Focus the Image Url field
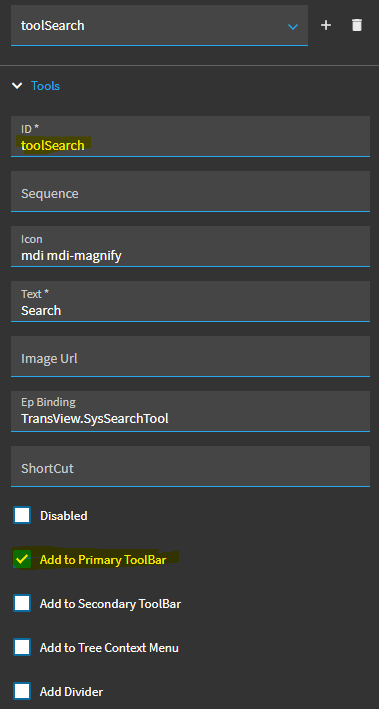The width and height of the screenshot is (379, 709). tap(190, 357)
